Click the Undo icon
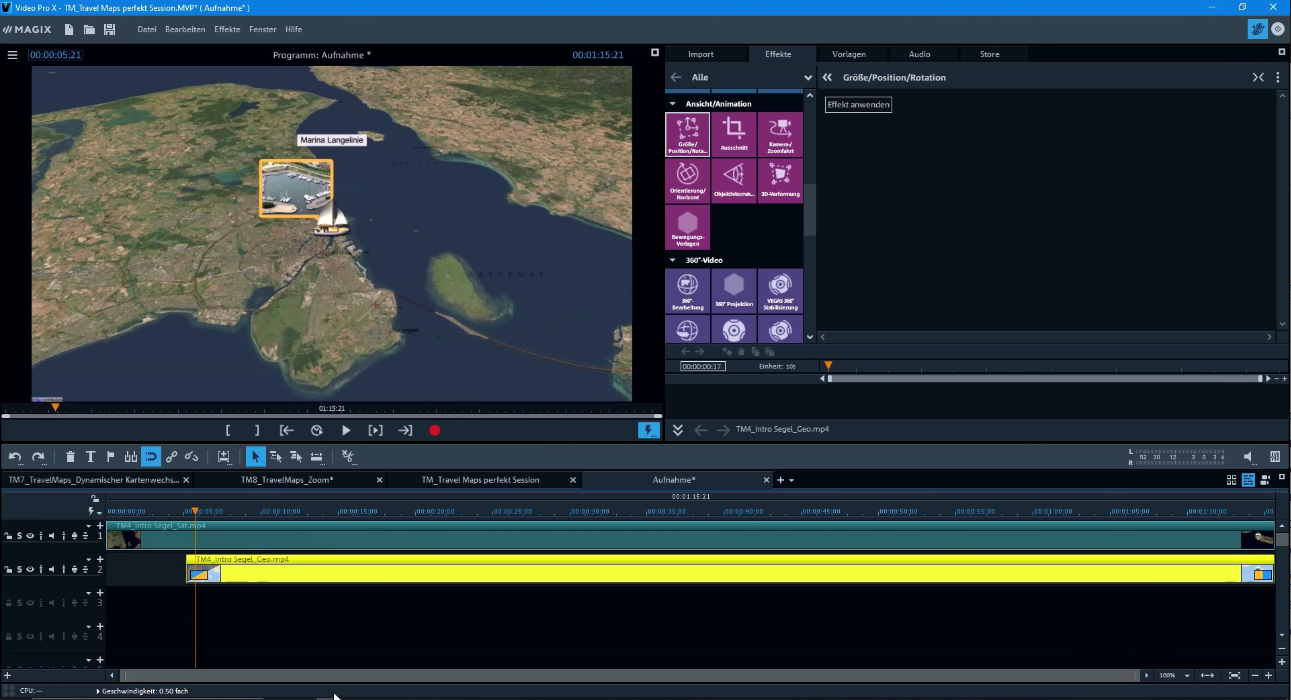Image resolution: width=1291 pixels, height=700 pixels. click(x=15, y=456)
